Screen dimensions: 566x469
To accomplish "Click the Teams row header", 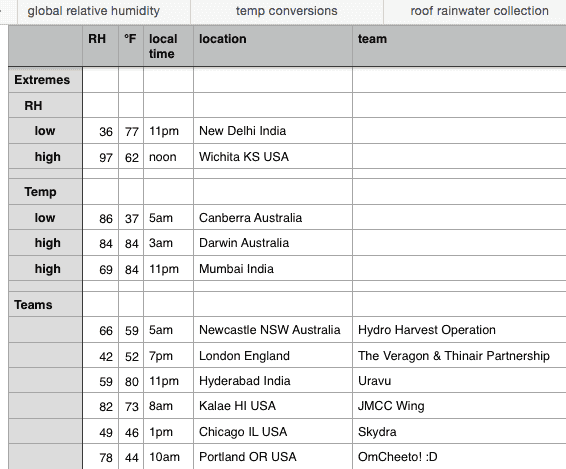I will [x=45, y=304].
